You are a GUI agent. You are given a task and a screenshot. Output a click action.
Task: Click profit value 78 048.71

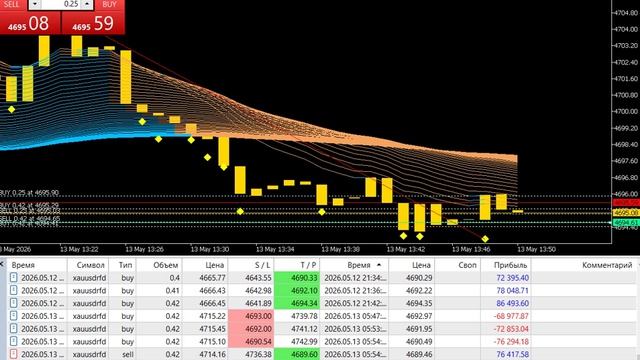(512, 291)
